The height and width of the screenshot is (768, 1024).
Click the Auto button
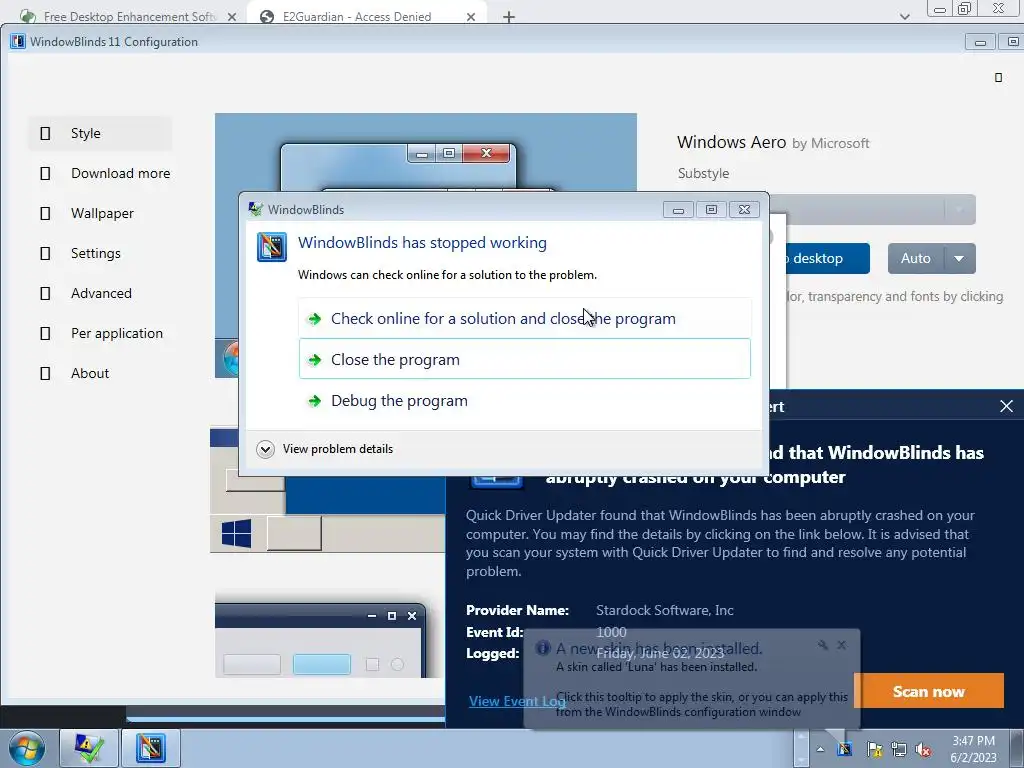(x=916, y=259)
